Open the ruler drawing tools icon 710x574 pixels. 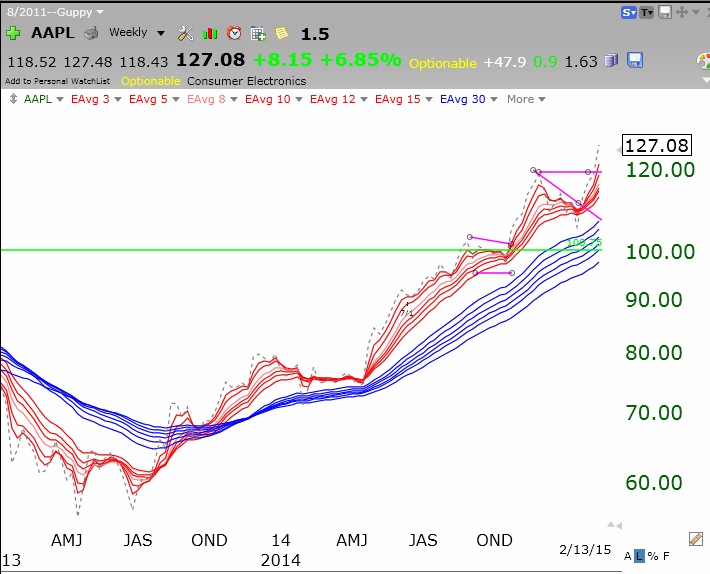(x=696, y=539)
